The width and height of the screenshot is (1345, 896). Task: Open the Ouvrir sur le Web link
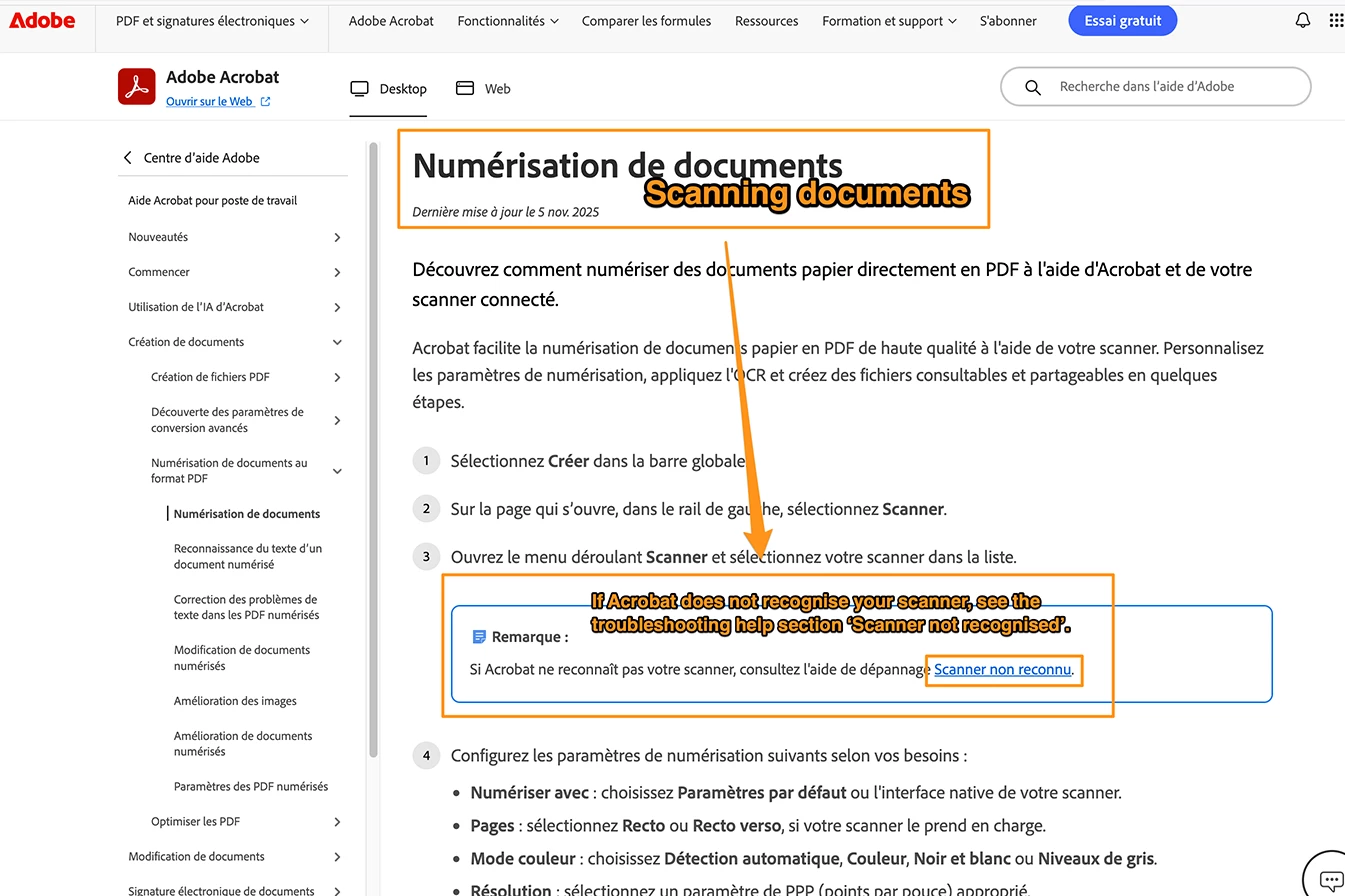[x=218, y=101]
